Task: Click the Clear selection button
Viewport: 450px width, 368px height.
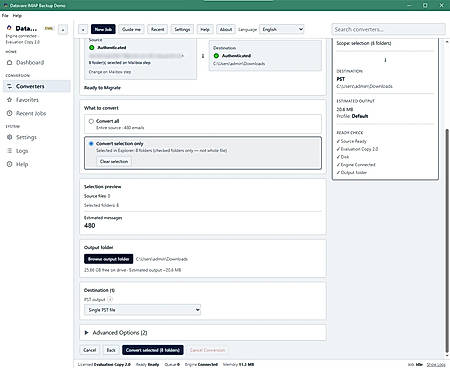Action: (114, 161)
